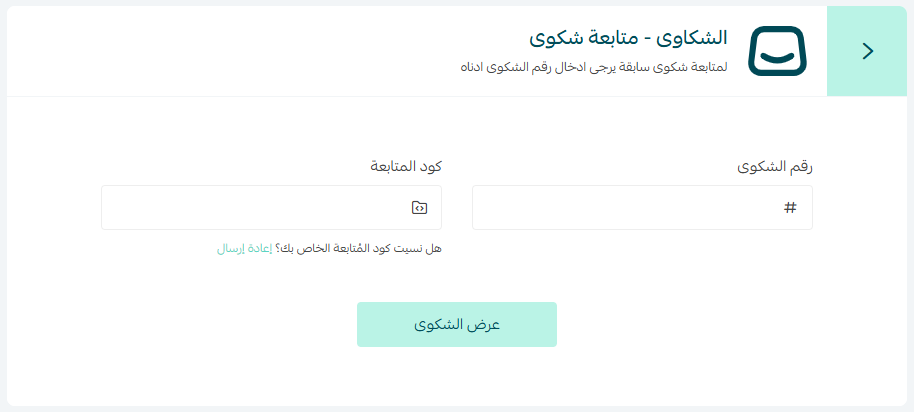Click the كود المتابعة field label
Screen dimensions: 914x412
(x=407, y=166)
